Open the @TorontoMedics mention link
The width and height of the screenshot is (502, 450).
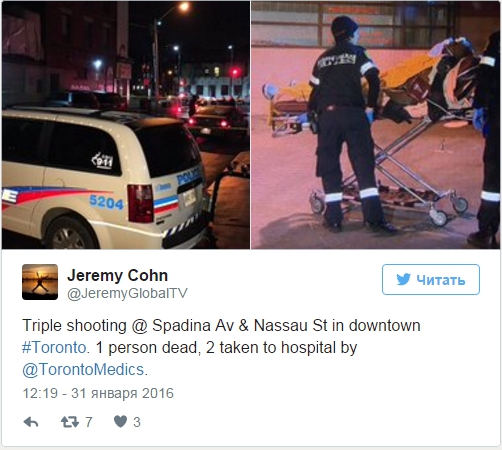[85, 370]
